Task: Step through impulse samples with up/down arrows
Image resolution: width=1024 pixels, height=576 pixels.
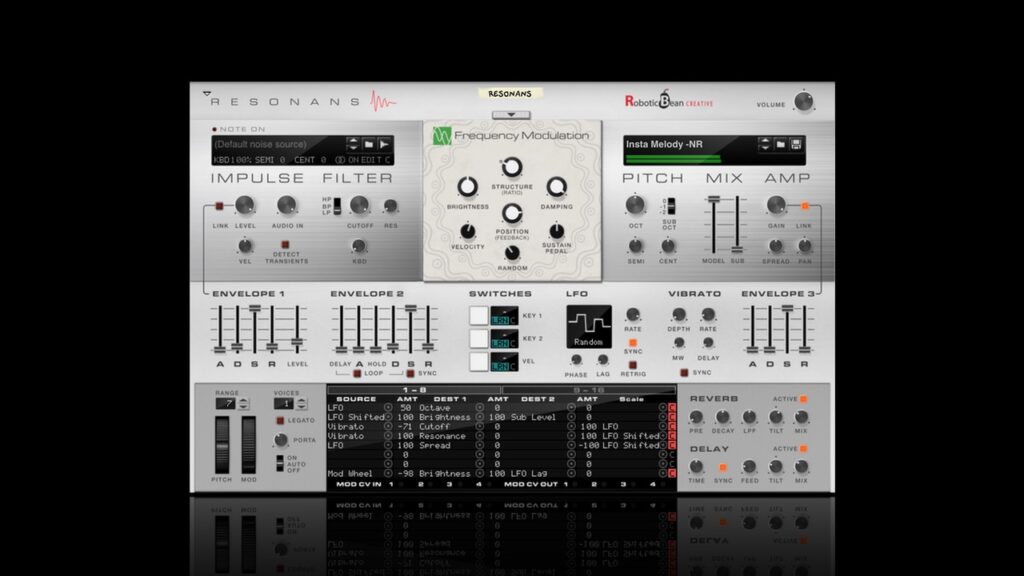Action: pyautogui.click(x=353, y=144)
